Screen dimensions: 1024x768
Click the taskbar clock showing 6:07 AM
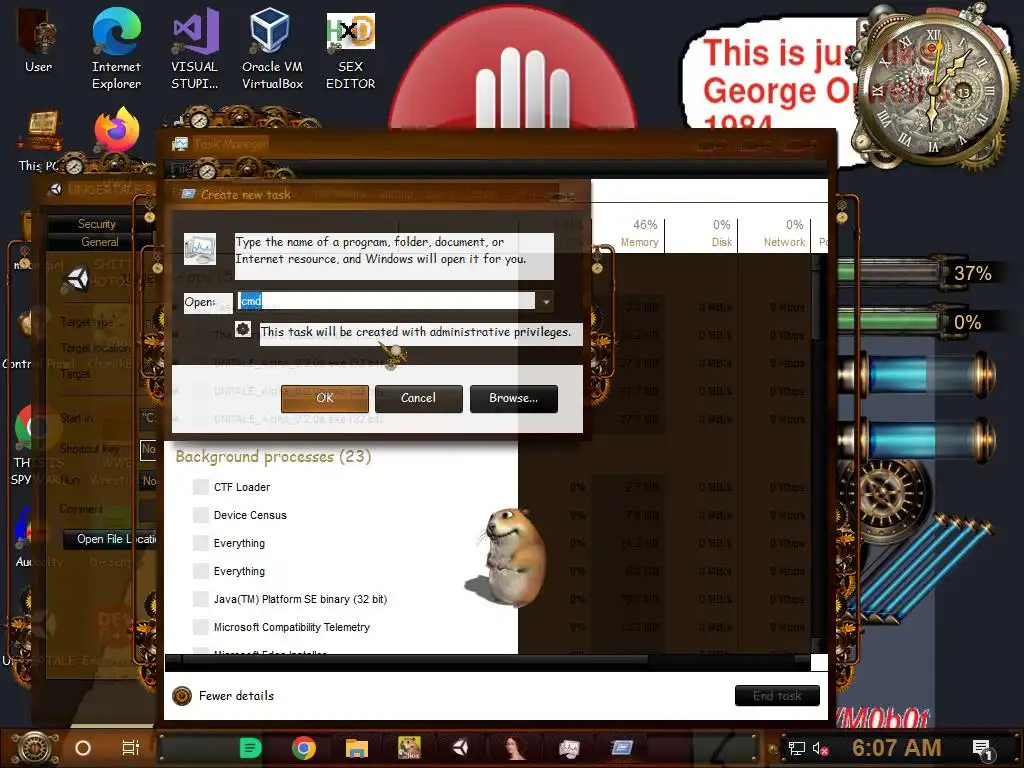897,748
